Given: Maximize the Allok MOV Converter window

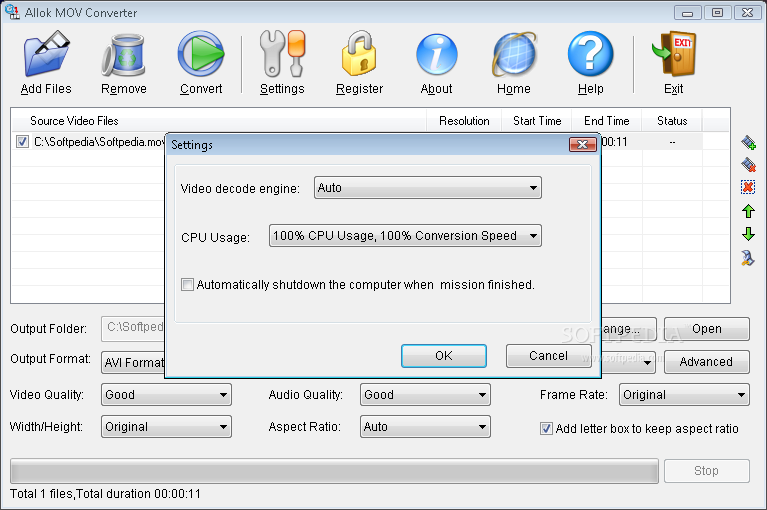Looking at the screenshot, I should coord(717,13).
